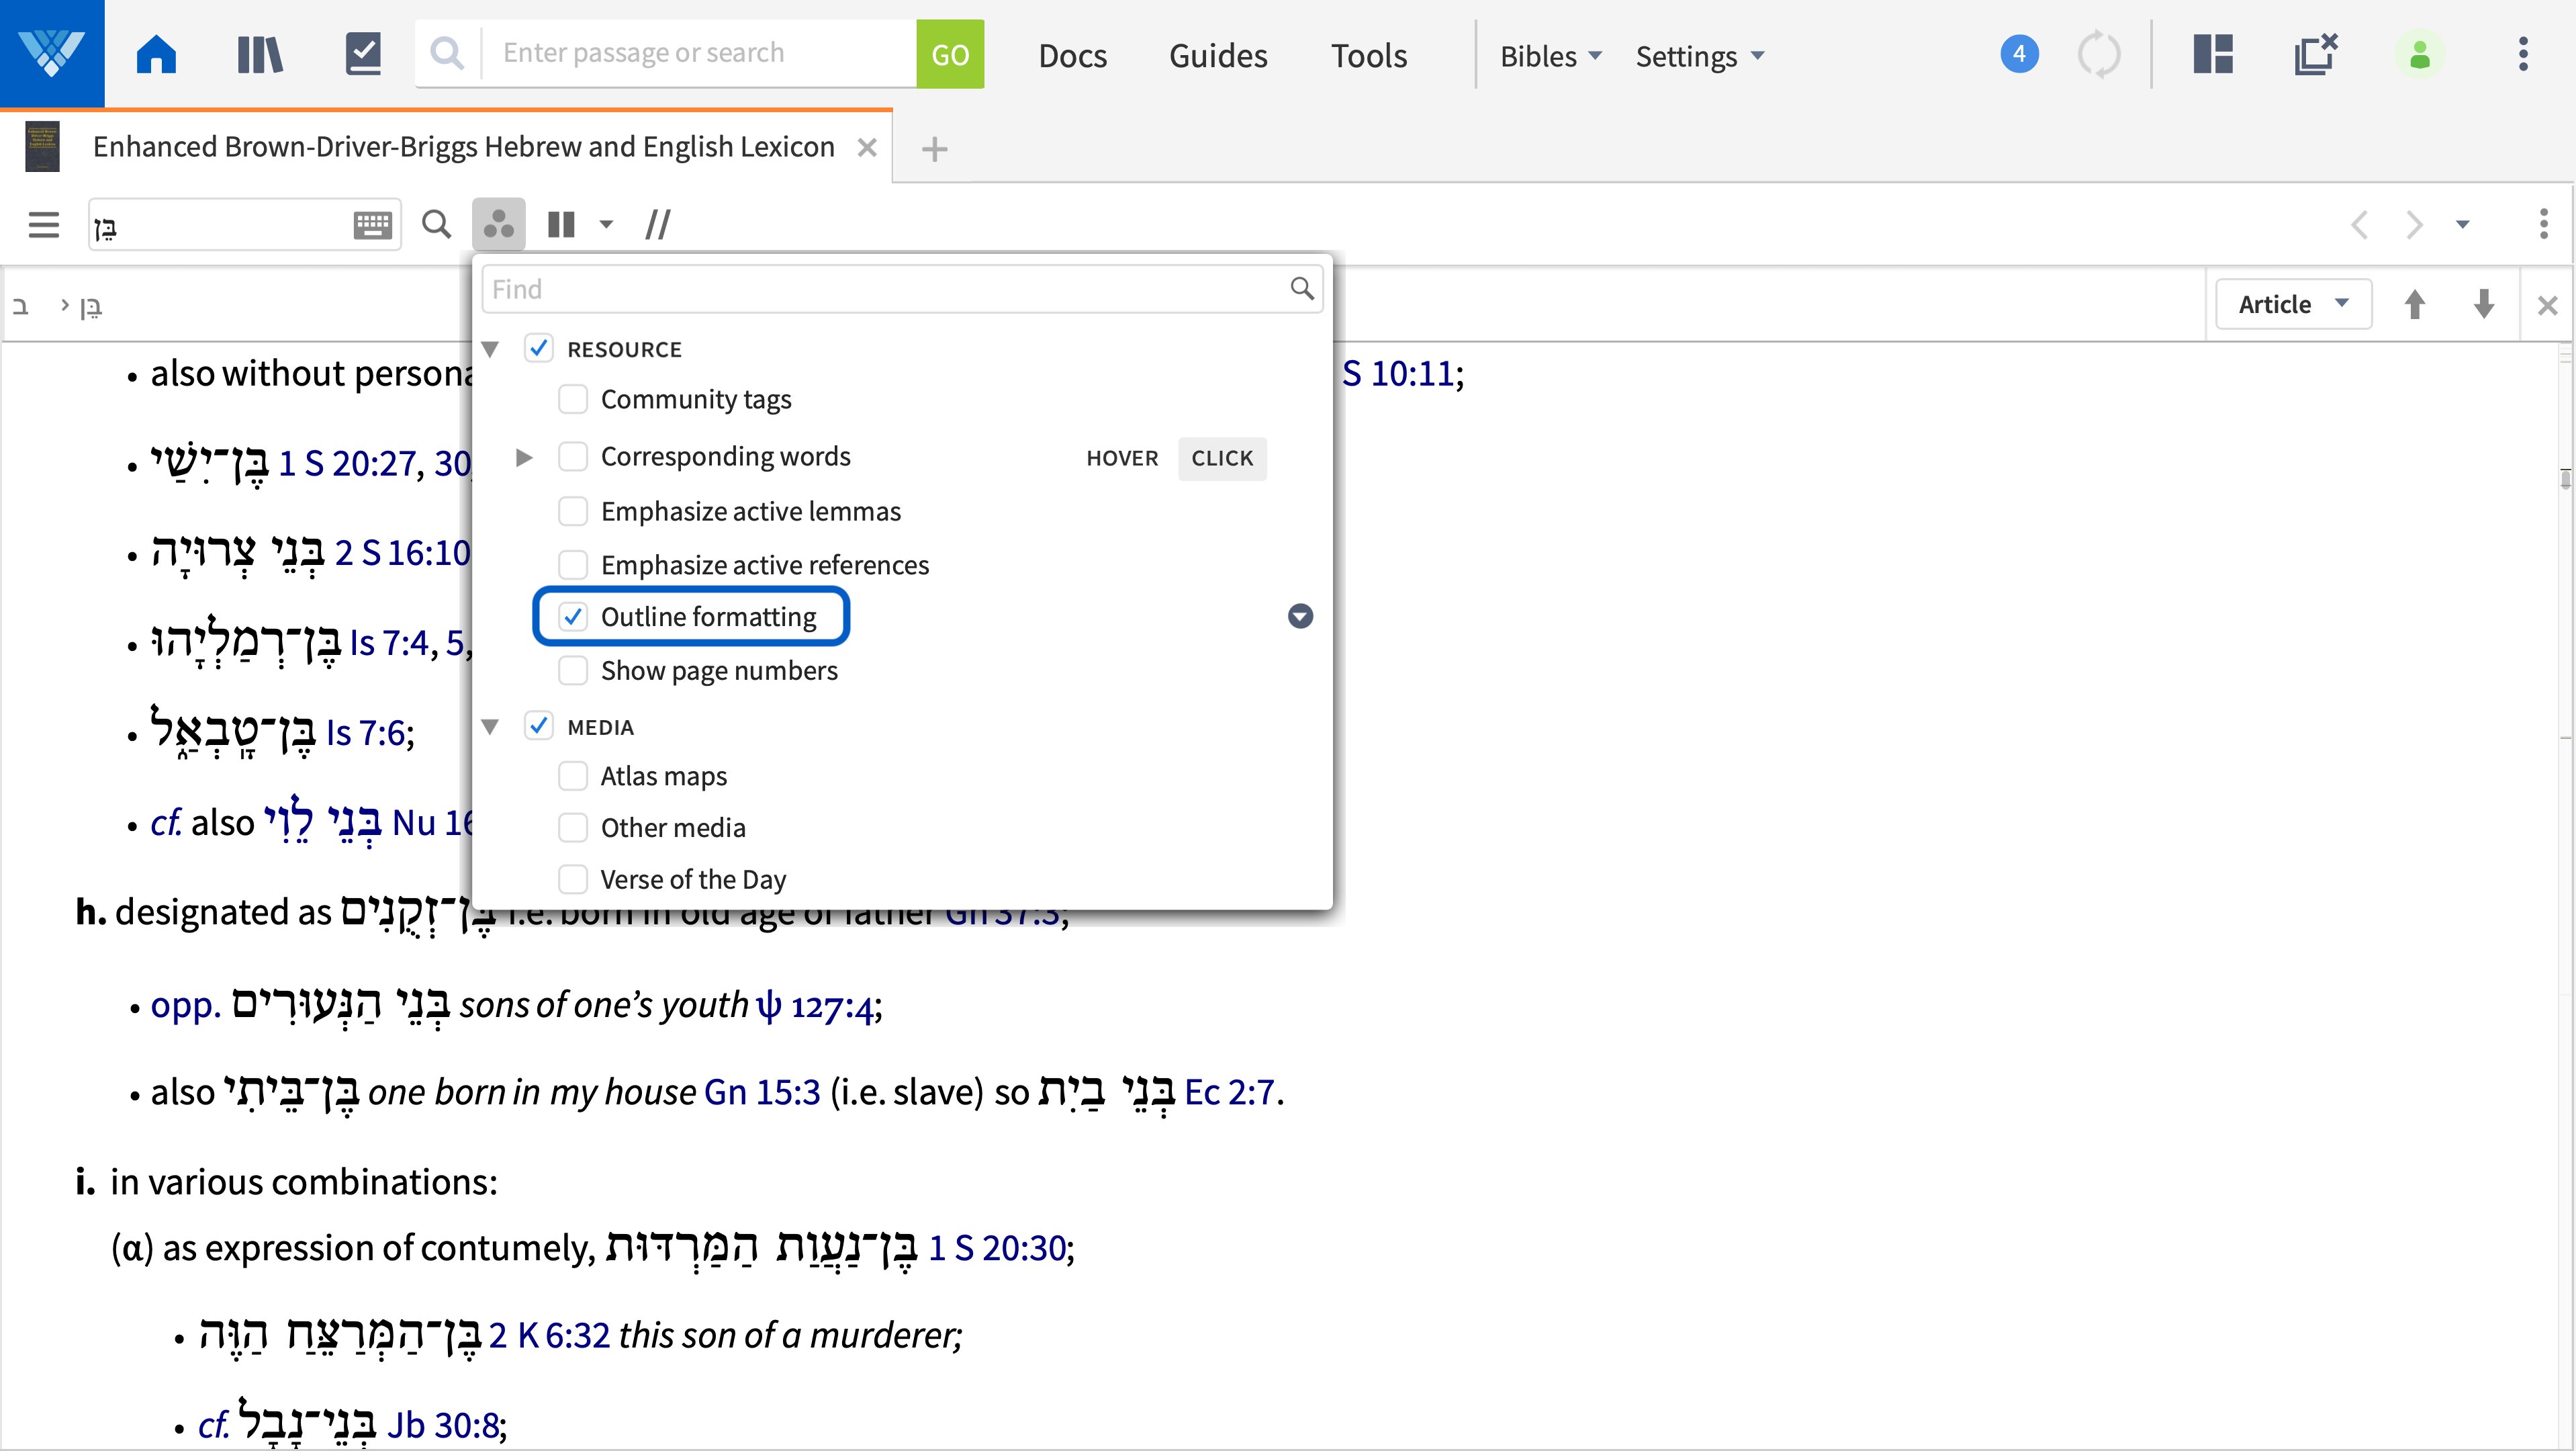
Task: Collapse the MEDIA section triangle
Action: click(x=490, y=727)
